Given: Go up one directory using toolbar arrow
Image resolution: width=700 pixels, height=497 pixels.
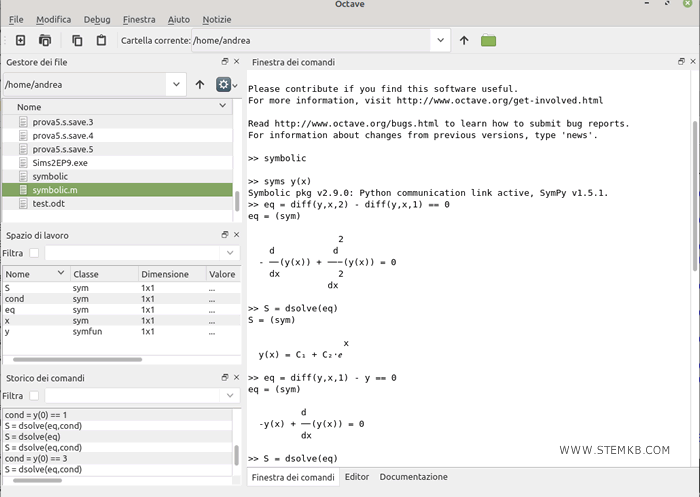Looking at the screenshot, I should pos(464,40).
